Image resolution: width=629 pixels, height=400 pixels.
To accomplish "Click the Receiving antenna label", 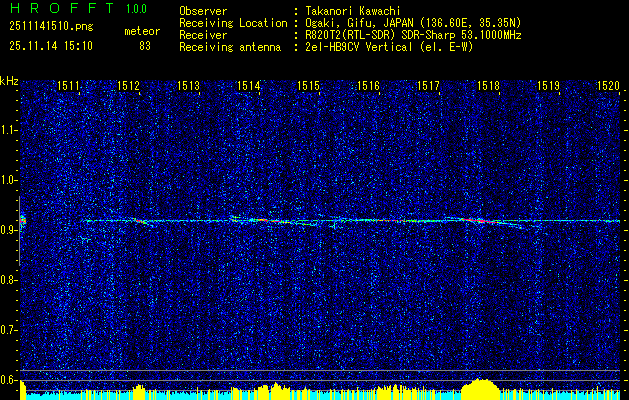I will click(230, 47).
